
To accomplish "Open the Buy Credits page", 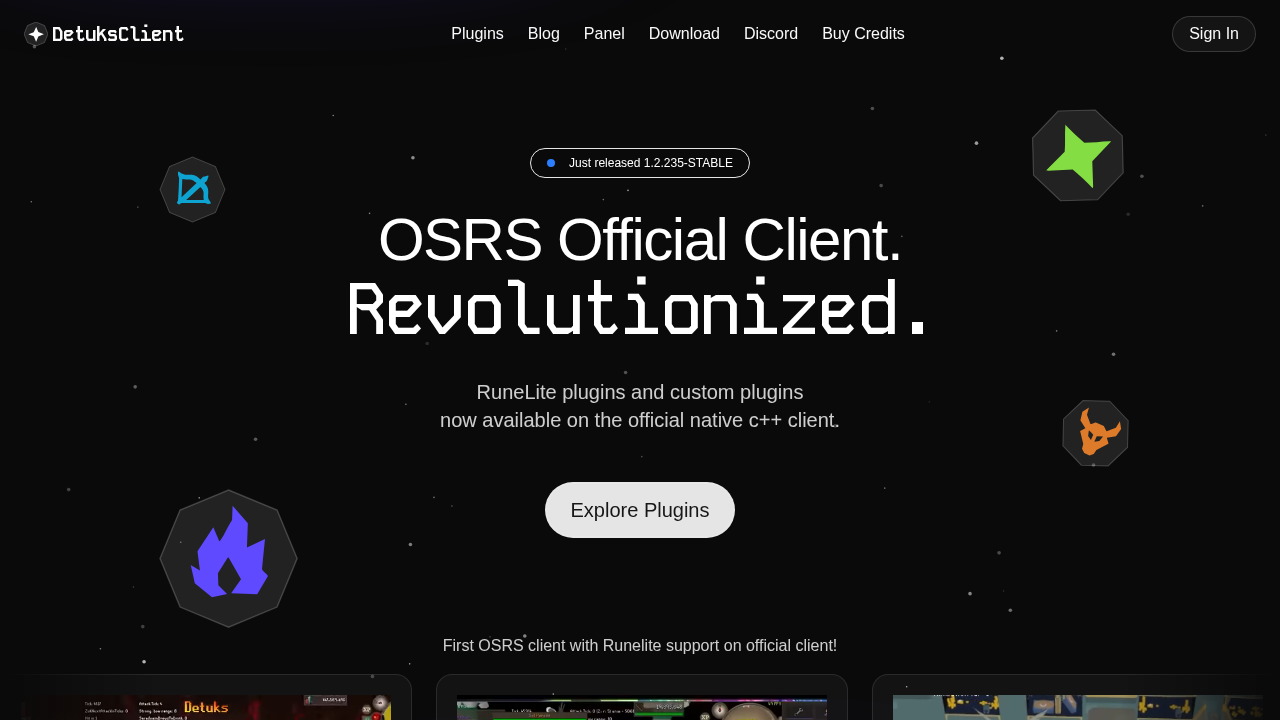I will (863, 33).
